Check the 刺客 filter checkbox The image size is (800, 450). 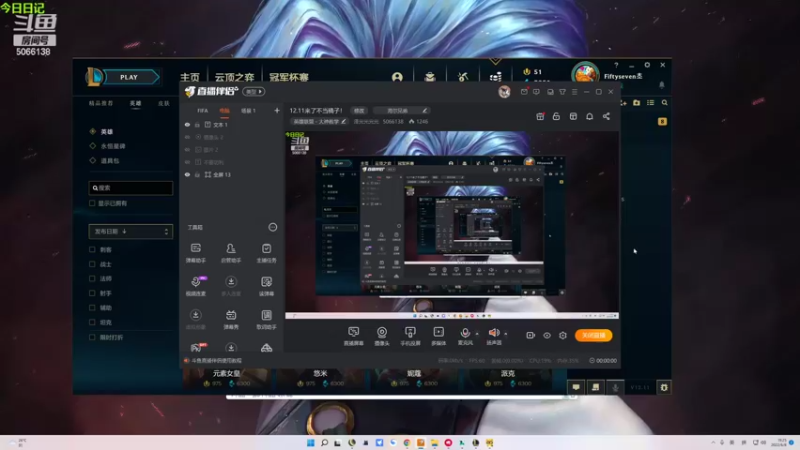[92, 249]
